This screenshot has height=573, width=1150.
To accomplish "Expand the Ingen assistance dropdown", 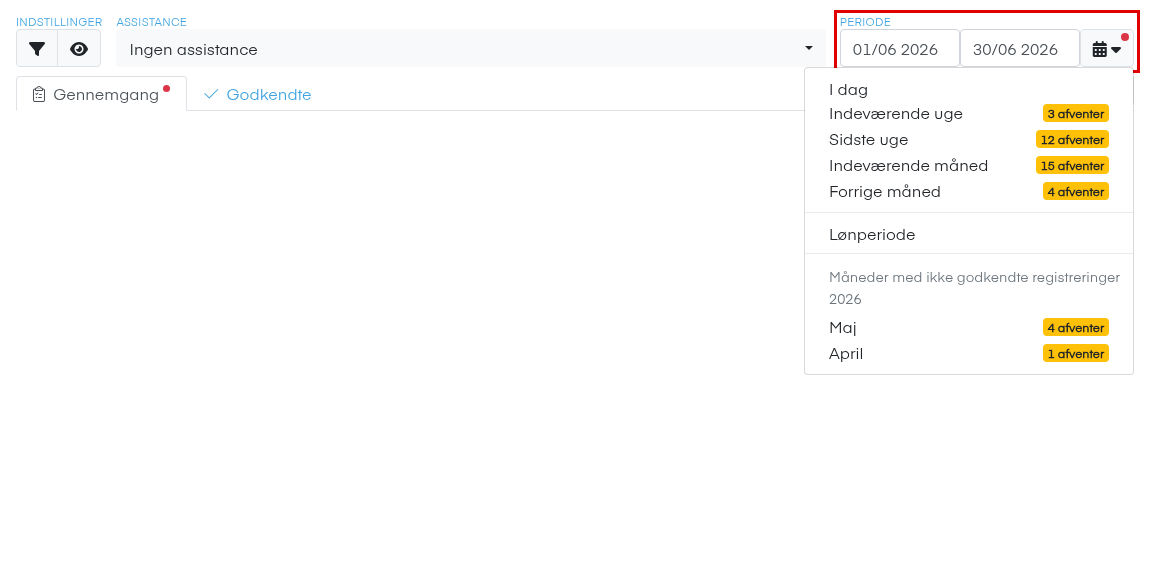I will click(471, 49).
